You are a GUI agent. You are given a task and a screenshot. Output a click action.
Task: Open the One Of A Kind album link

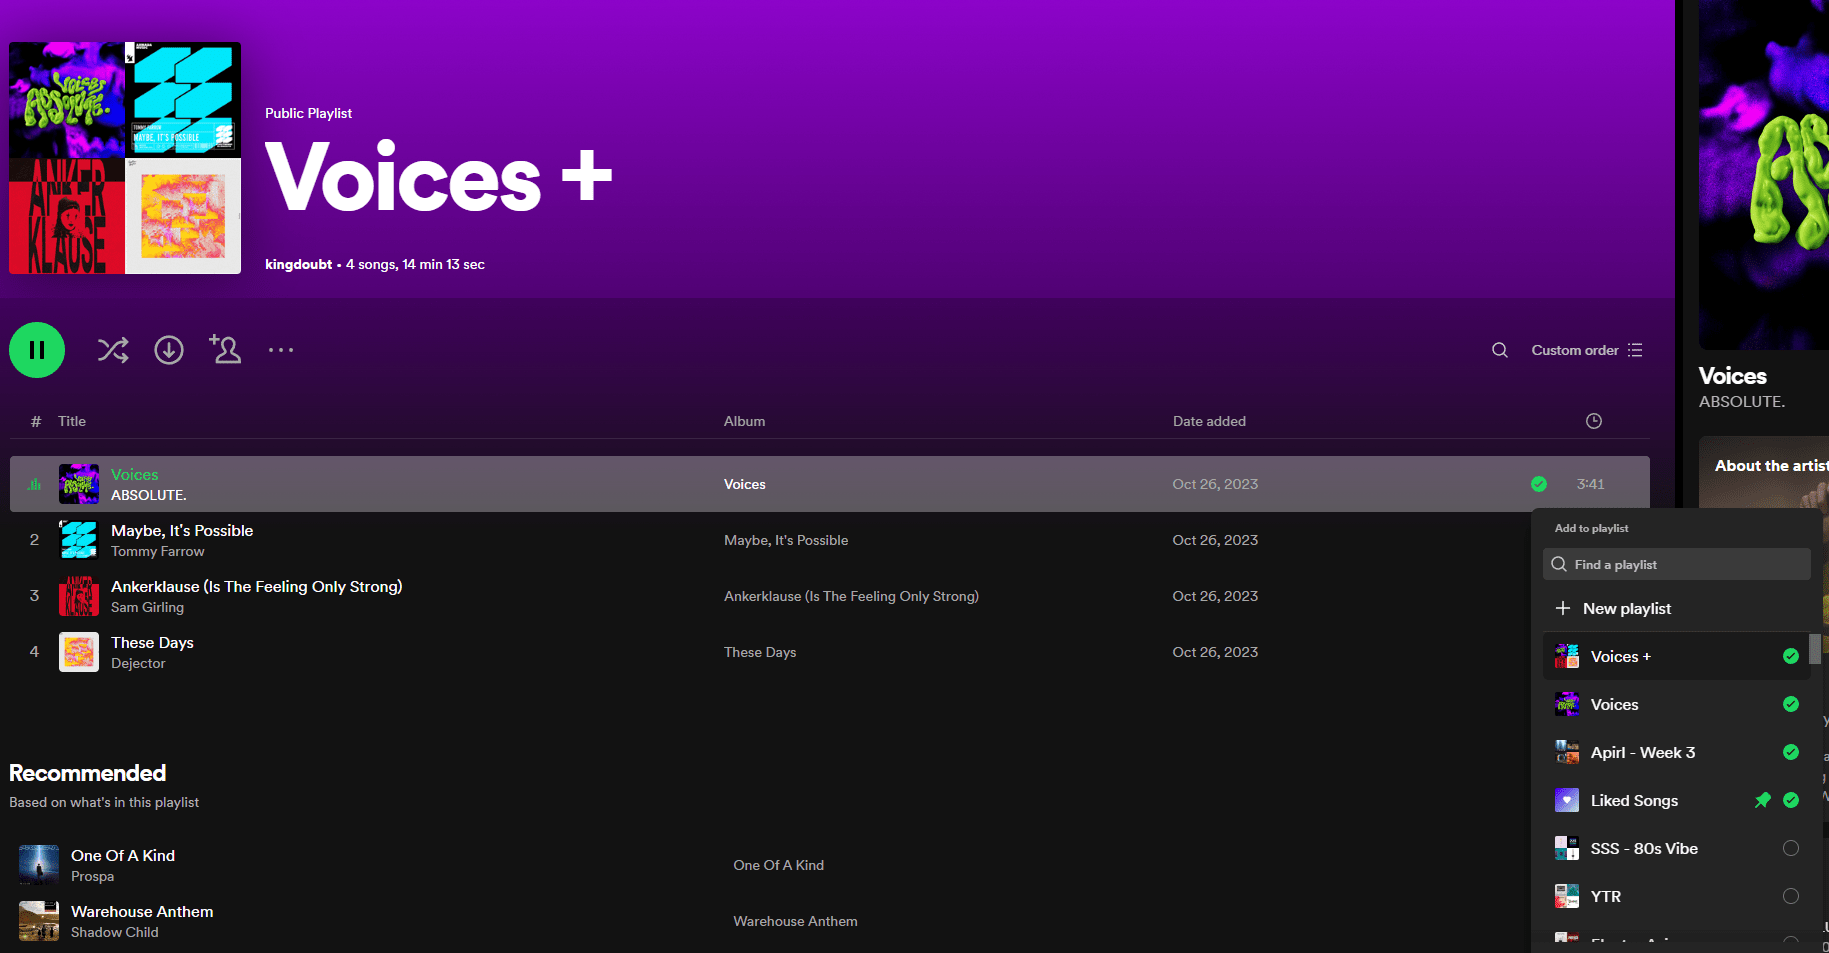(x=779, y=865)
